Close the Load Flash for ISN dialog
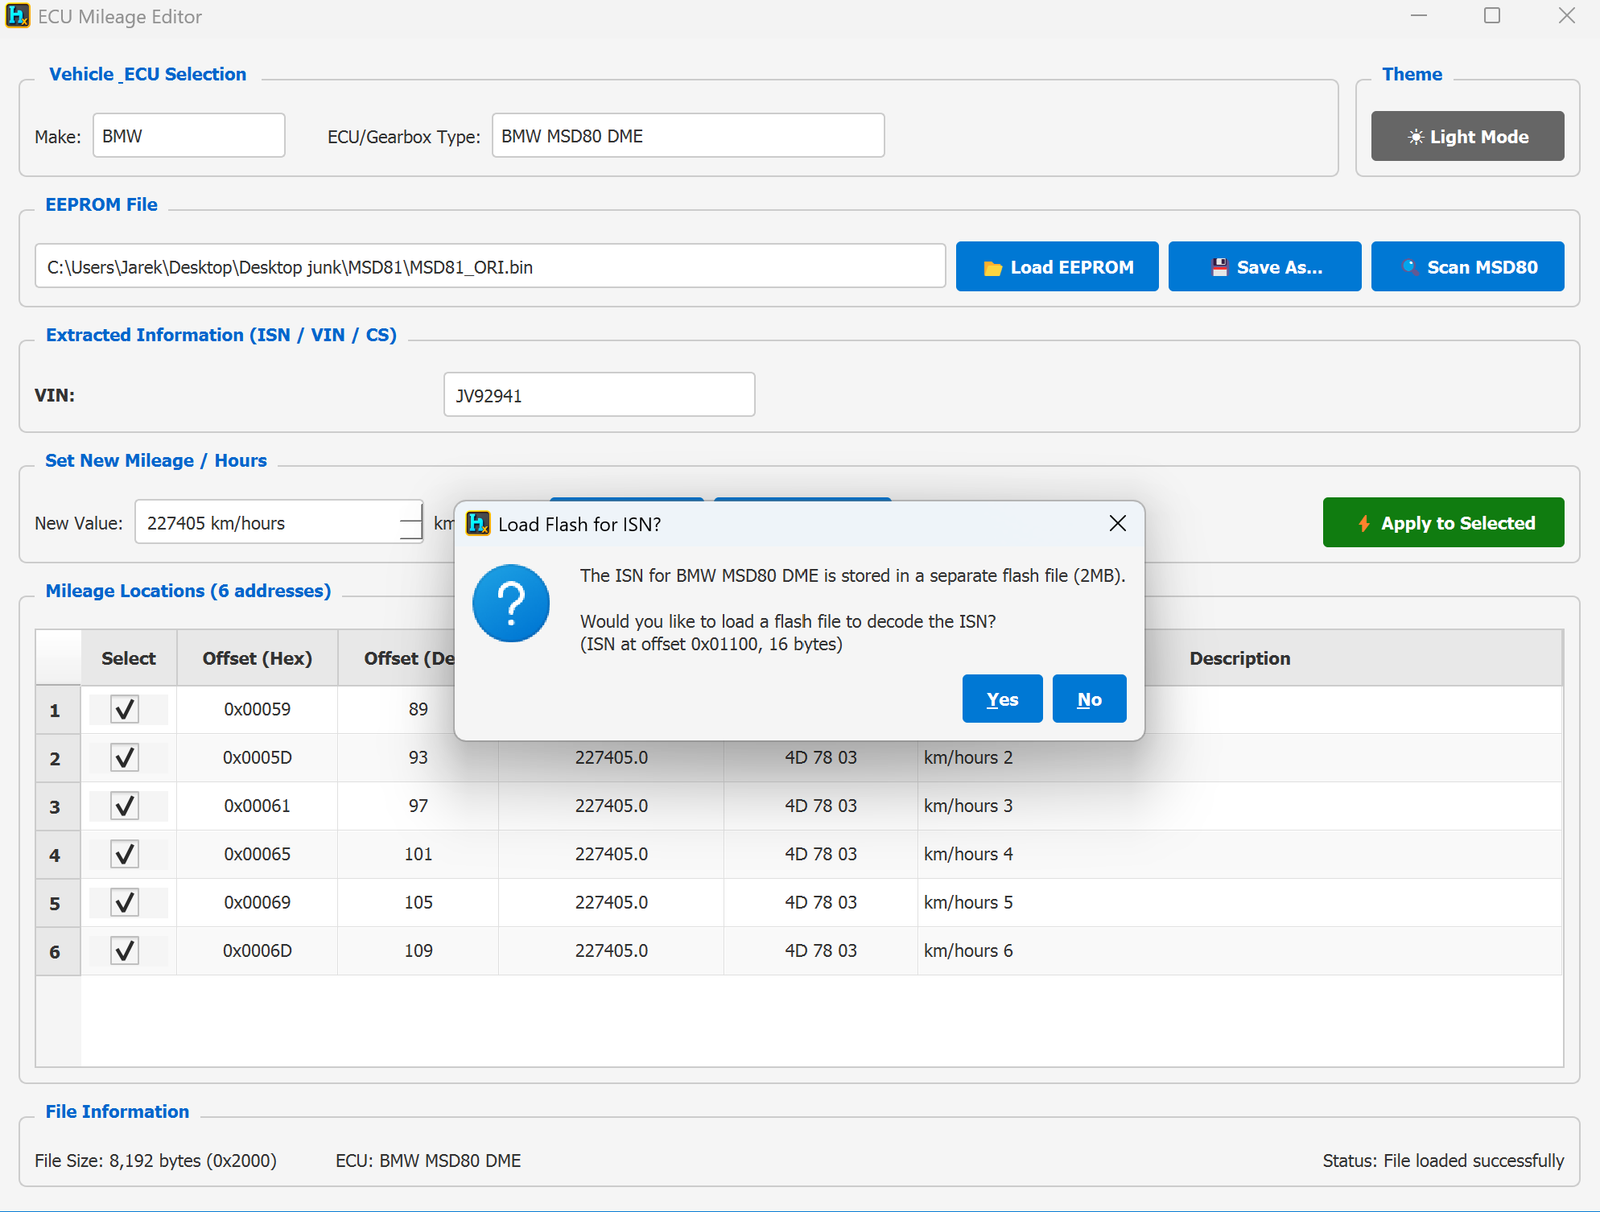This screenshot has width=1600, height=1212. [1118, 523]
